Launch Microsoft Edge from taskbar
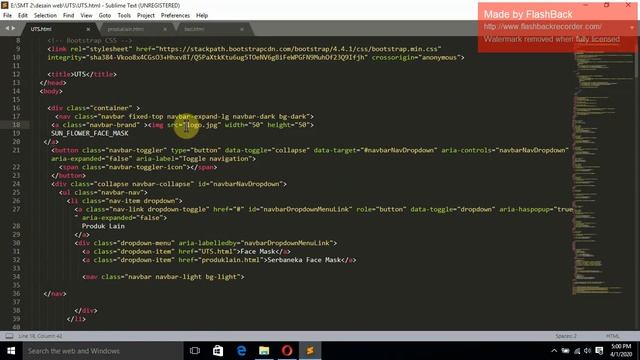 [241, 351]
